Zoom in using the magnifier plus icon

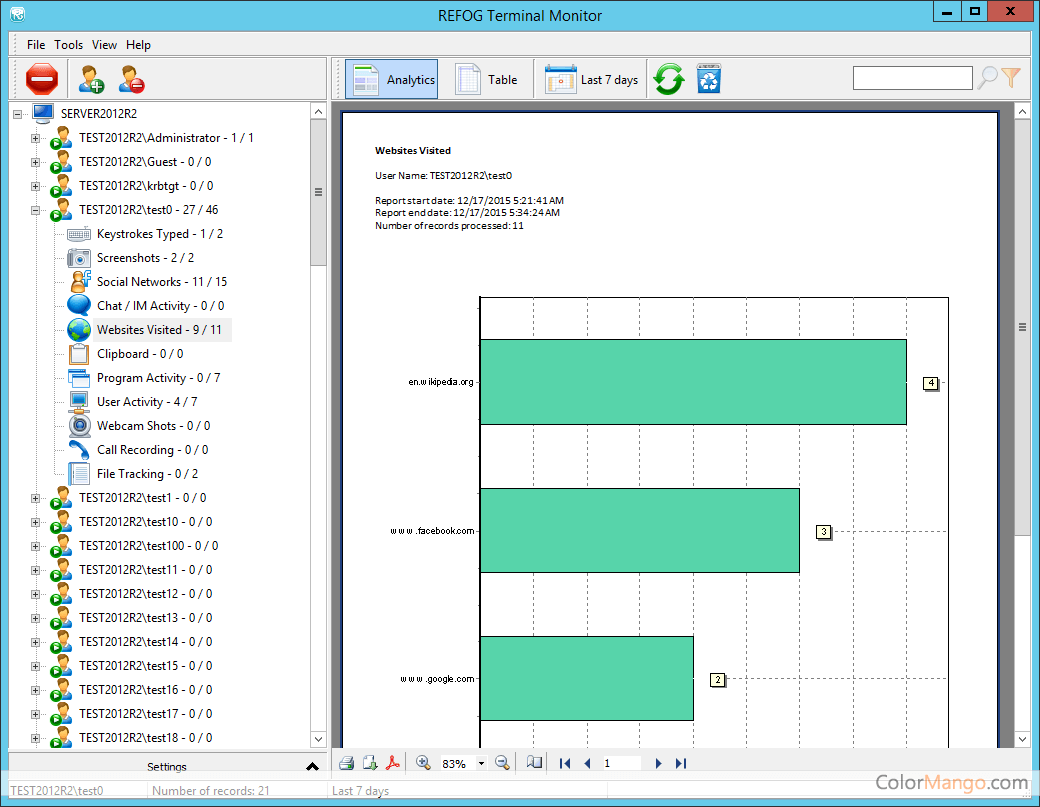point(423,763)
